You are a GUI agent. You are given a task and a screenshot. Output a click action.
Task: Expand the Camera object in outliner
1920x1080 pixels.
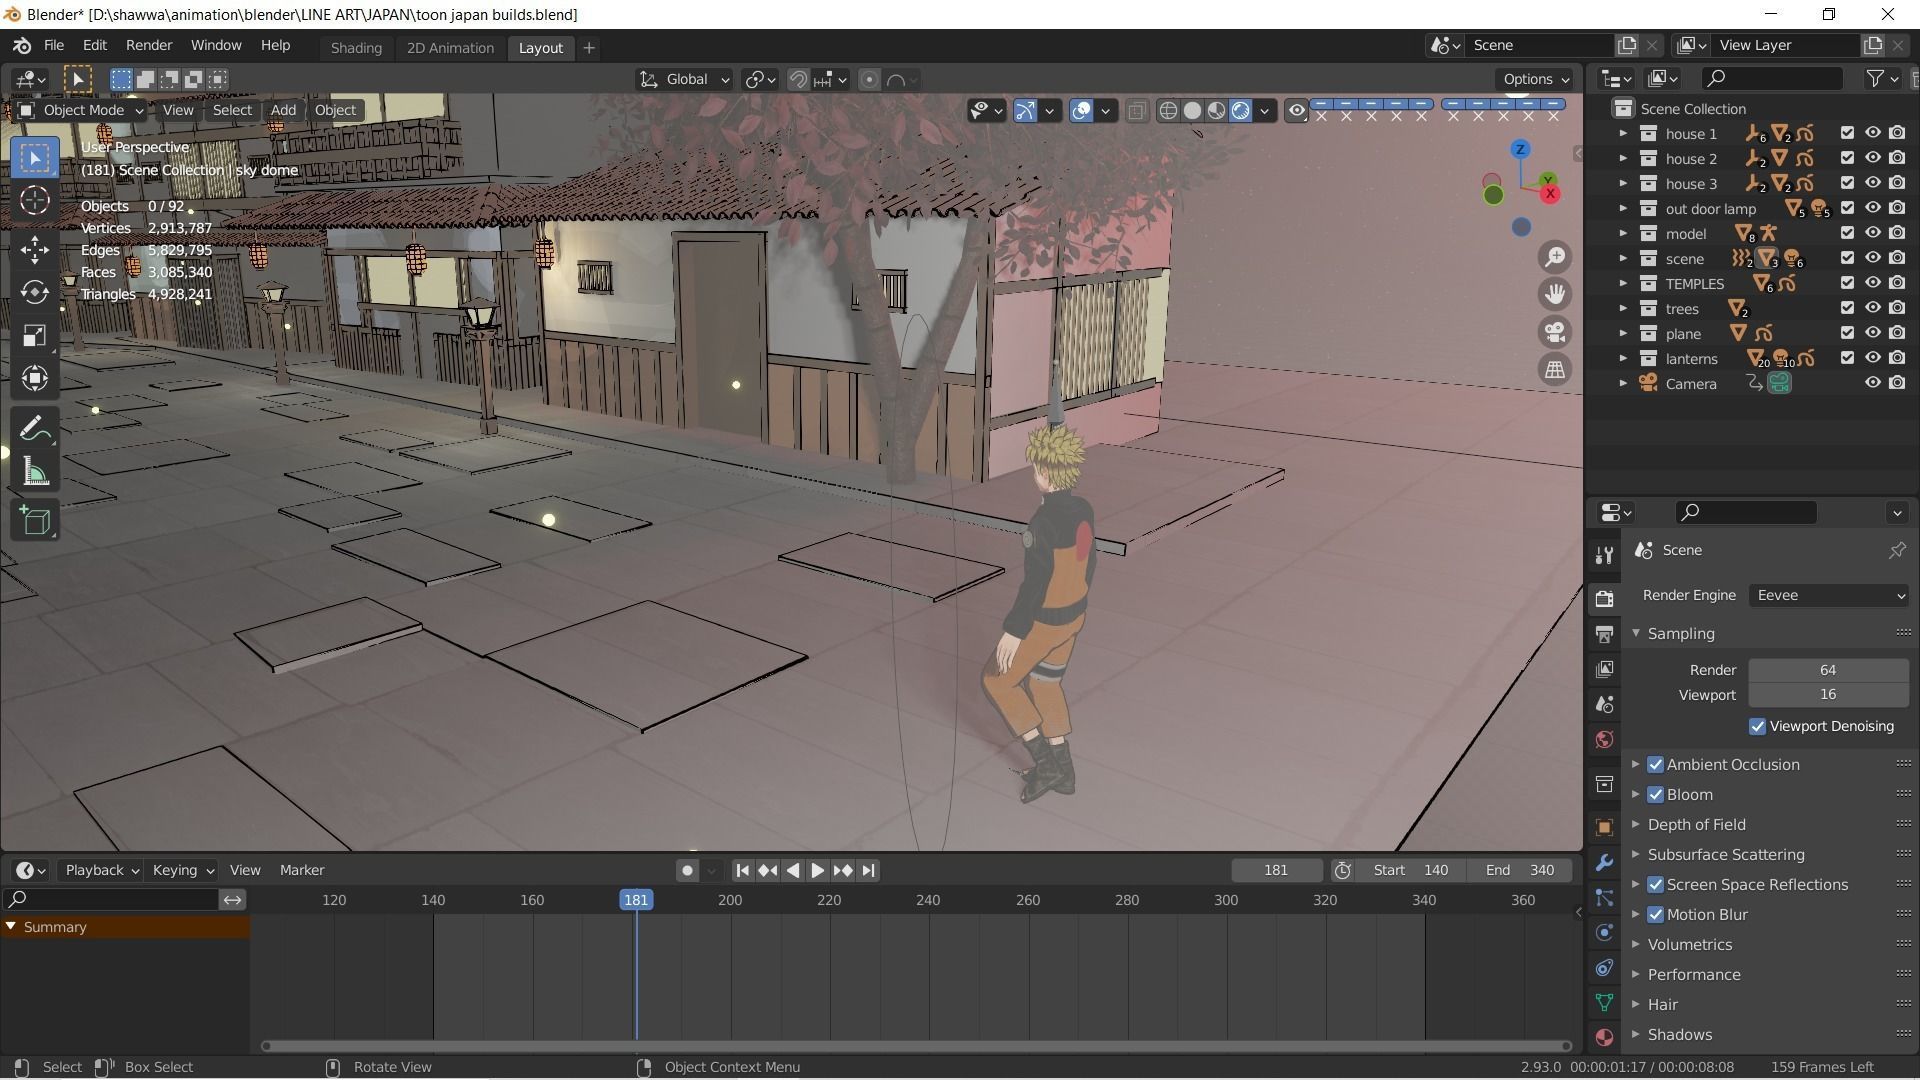(1622, 383)
